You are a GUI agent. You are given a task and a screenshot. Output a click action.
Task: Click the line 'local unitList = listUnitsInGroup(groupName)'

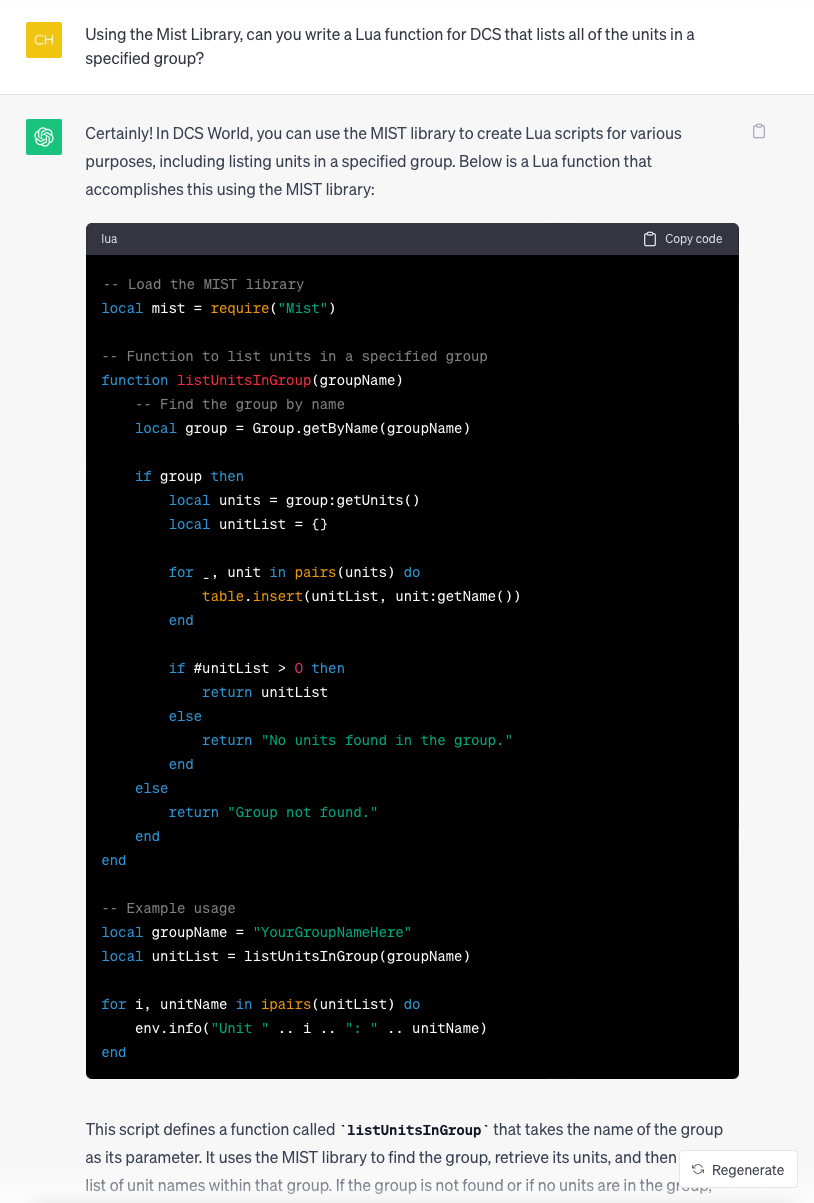point(286,956)
